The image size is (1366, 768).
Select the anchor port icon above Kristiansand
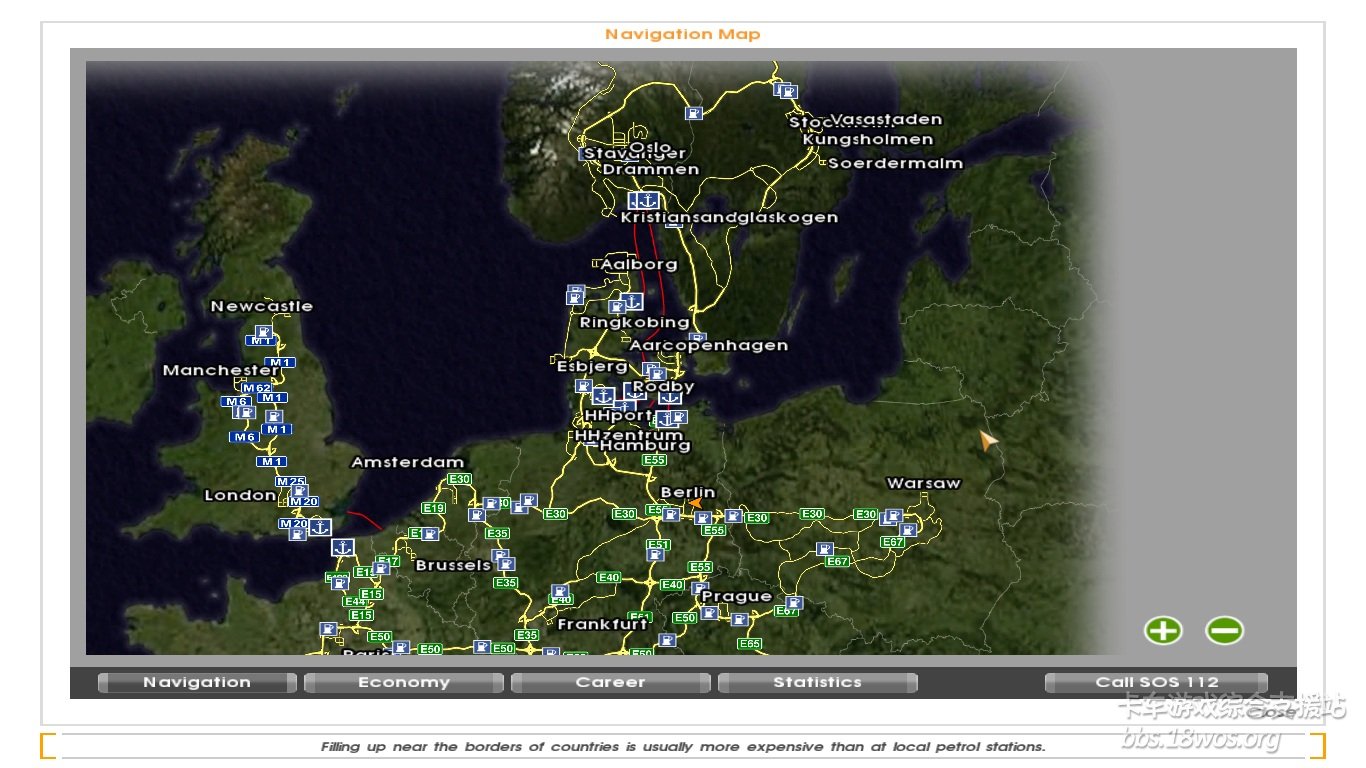click(x=650, y=200)
